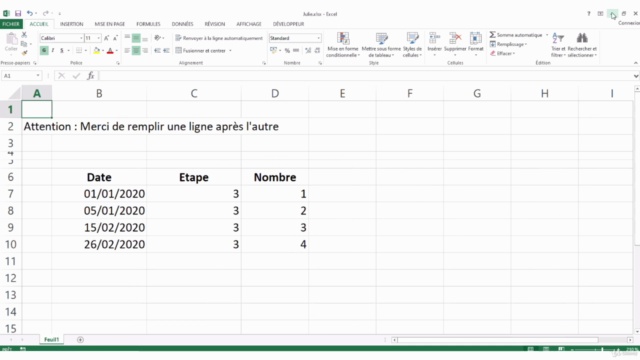The height and width of the screenshot is (360, 640).
Task: Delete cells with the Supprimer button
Action: (455, 44)
